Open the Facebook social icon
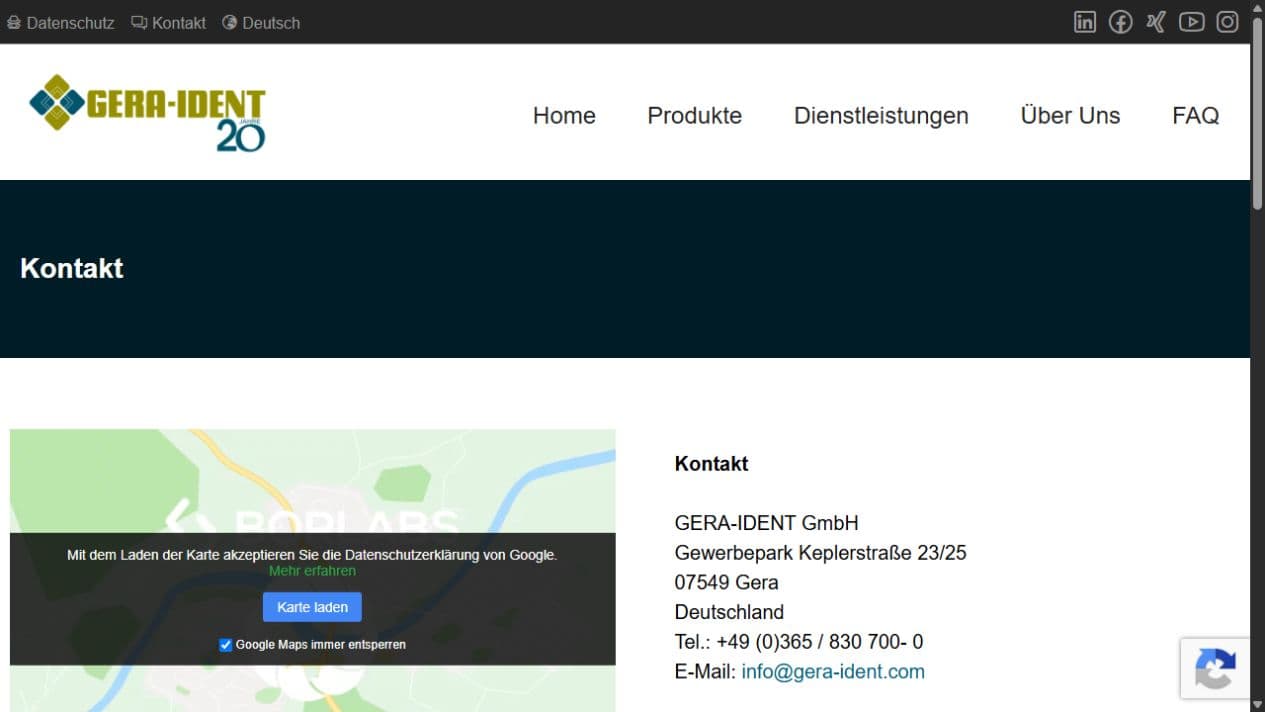 (x=1121, y=22)
